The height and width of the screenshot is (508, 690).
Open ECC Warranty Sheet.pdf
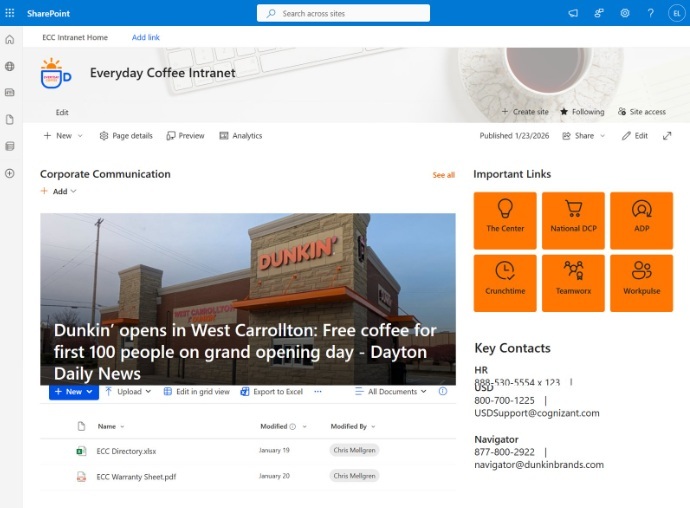pos(136,477)
